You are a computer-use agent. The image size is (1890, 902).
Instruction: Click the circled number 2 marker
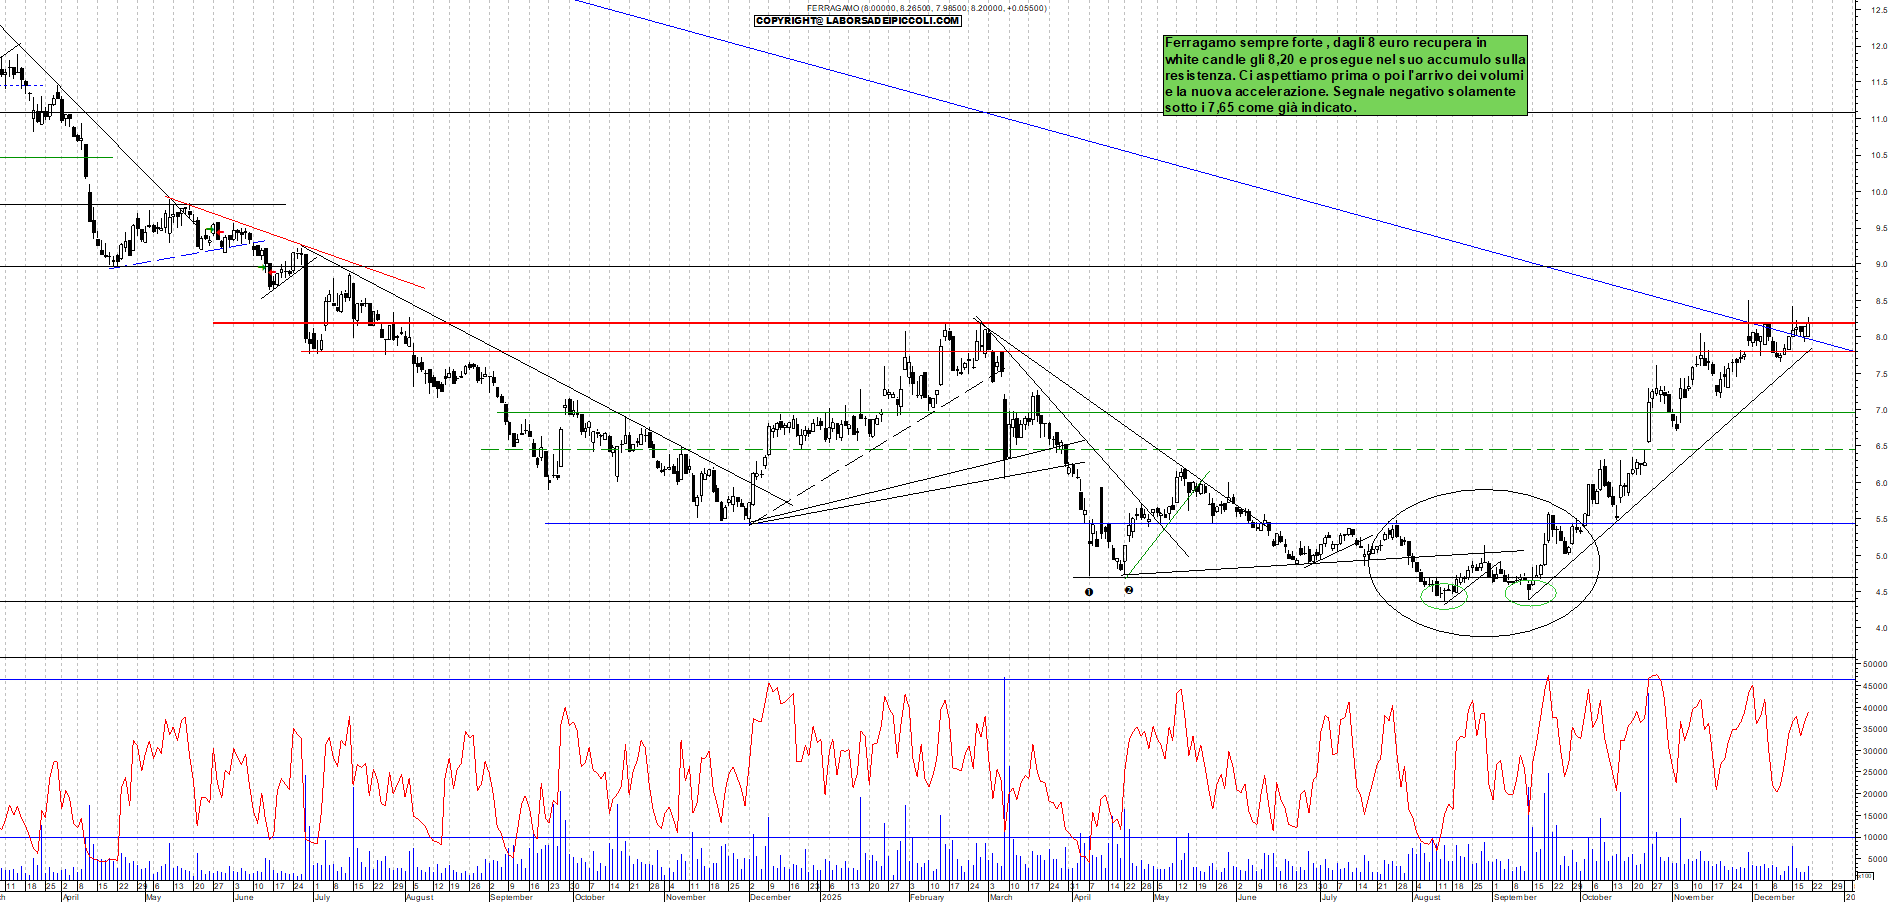pos(1129,590)
